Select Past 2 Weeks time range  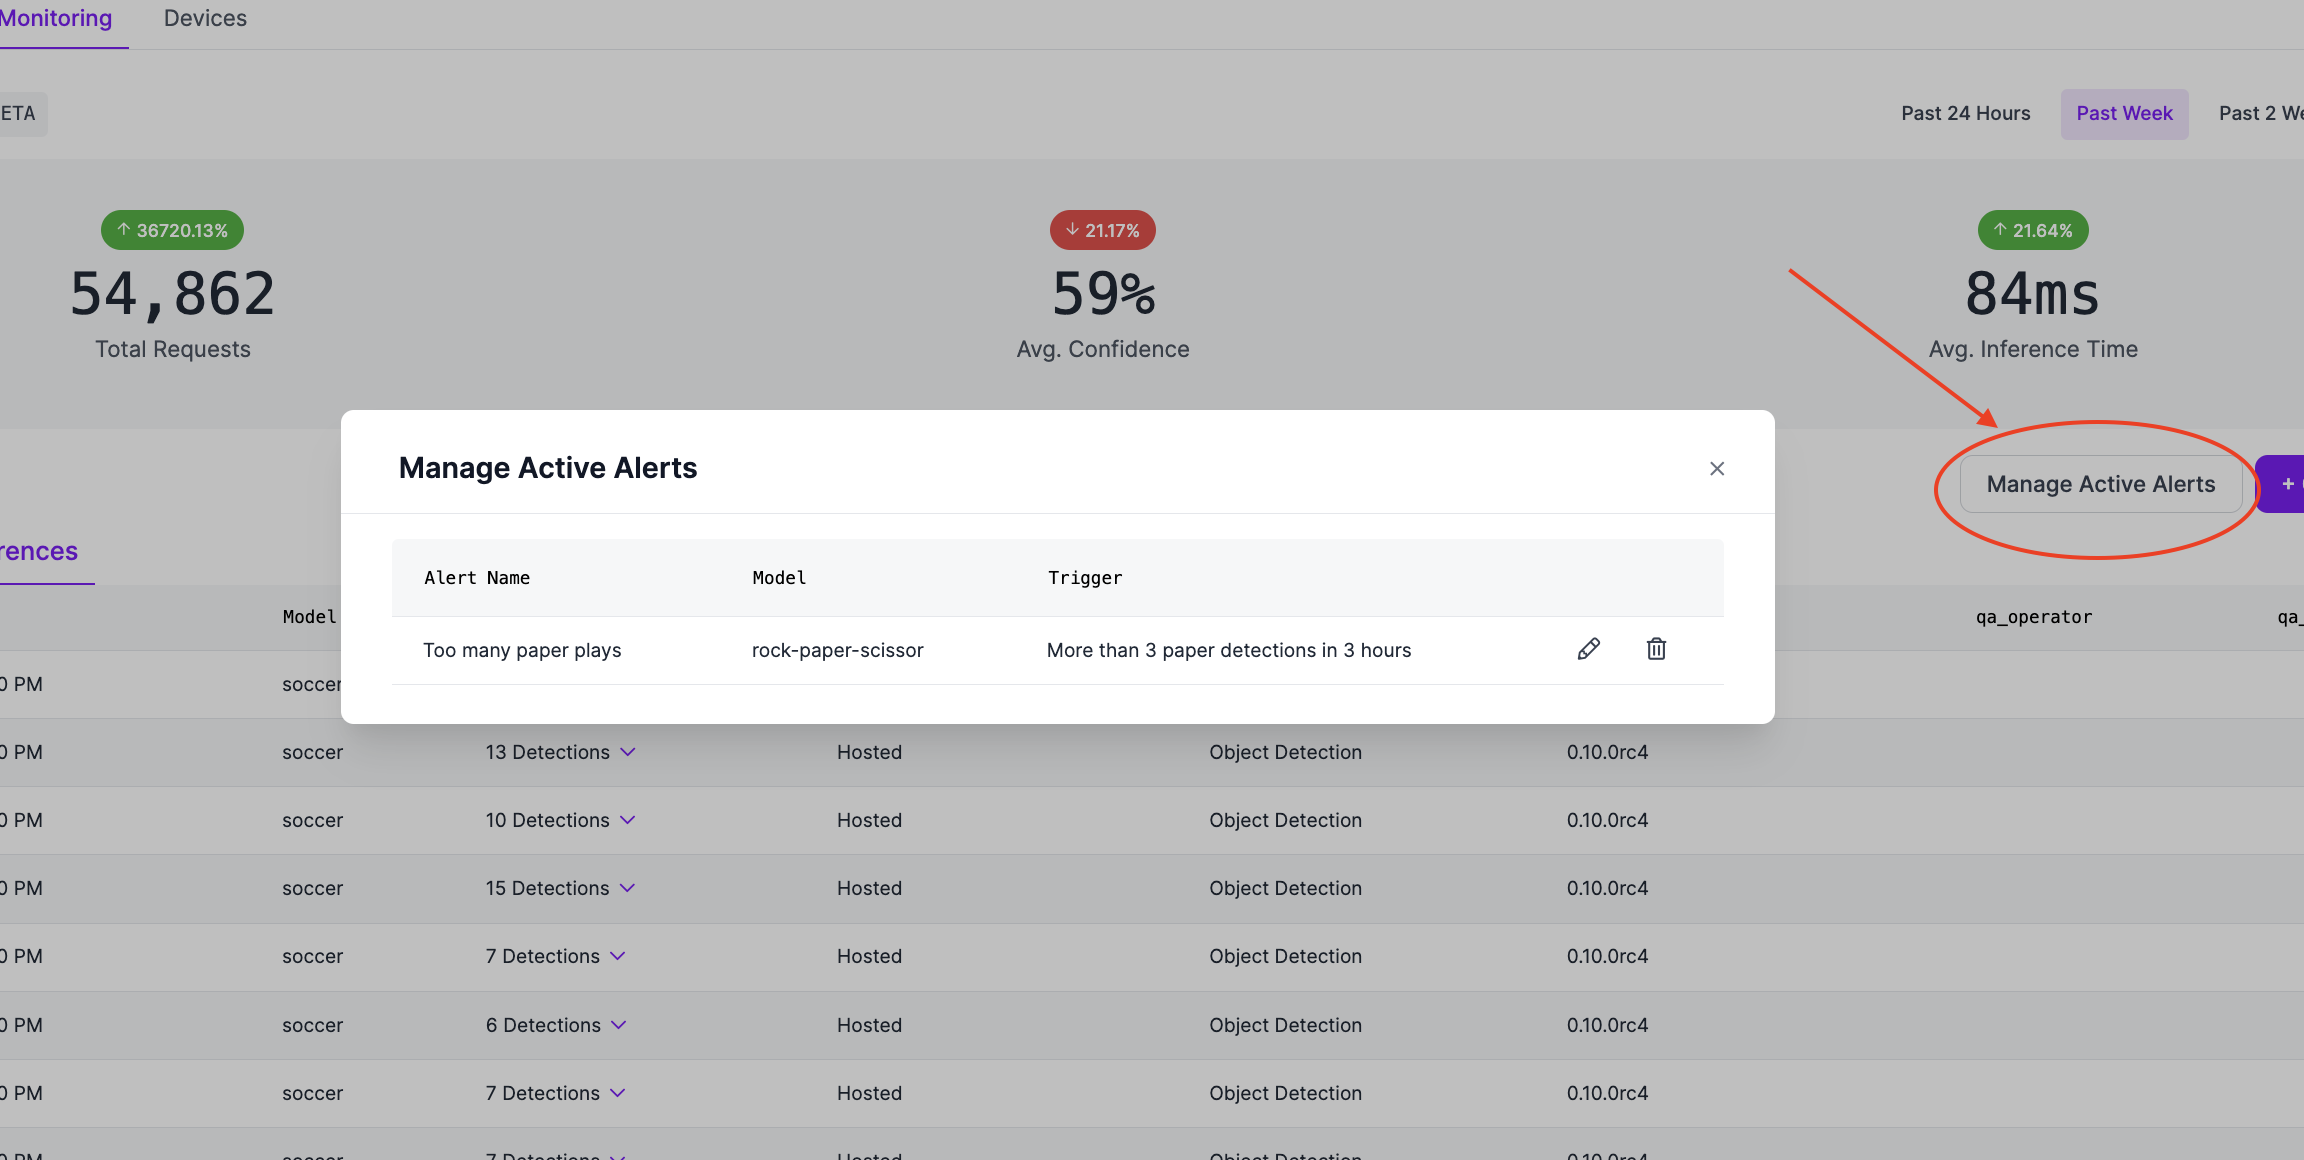point(2260,113)
